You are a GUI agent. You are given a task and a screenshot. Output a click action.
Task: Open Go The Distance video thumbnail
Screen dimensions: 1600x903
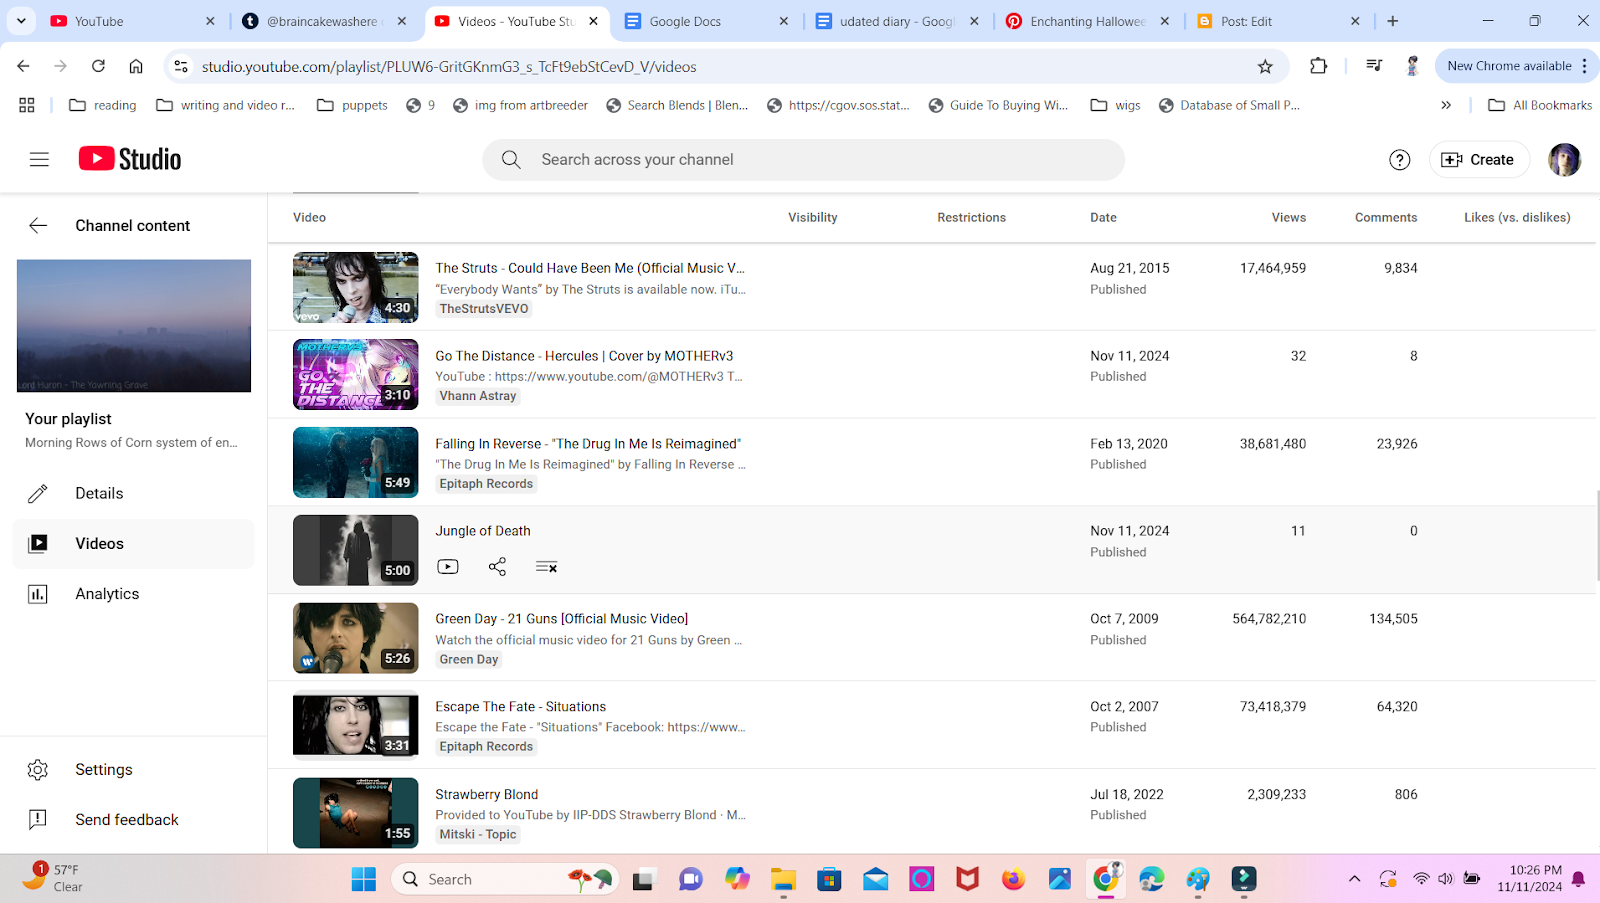355,375
